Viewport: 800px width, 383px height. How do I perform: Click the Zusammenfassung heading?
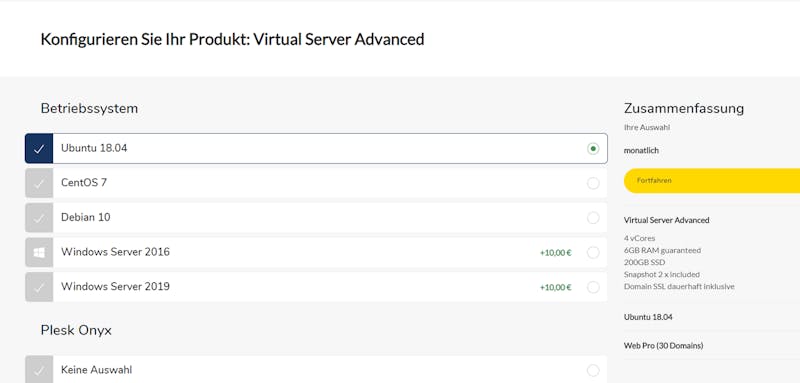[x=684, y=109]
